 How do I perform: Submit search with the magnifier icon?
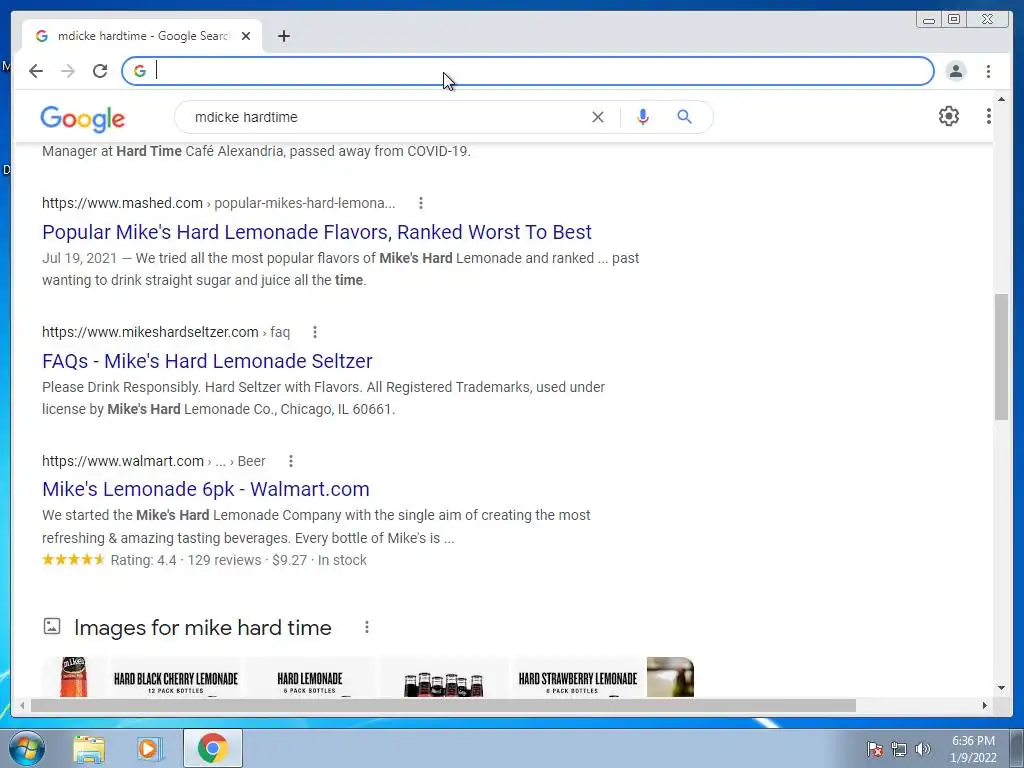pos(684,117)
